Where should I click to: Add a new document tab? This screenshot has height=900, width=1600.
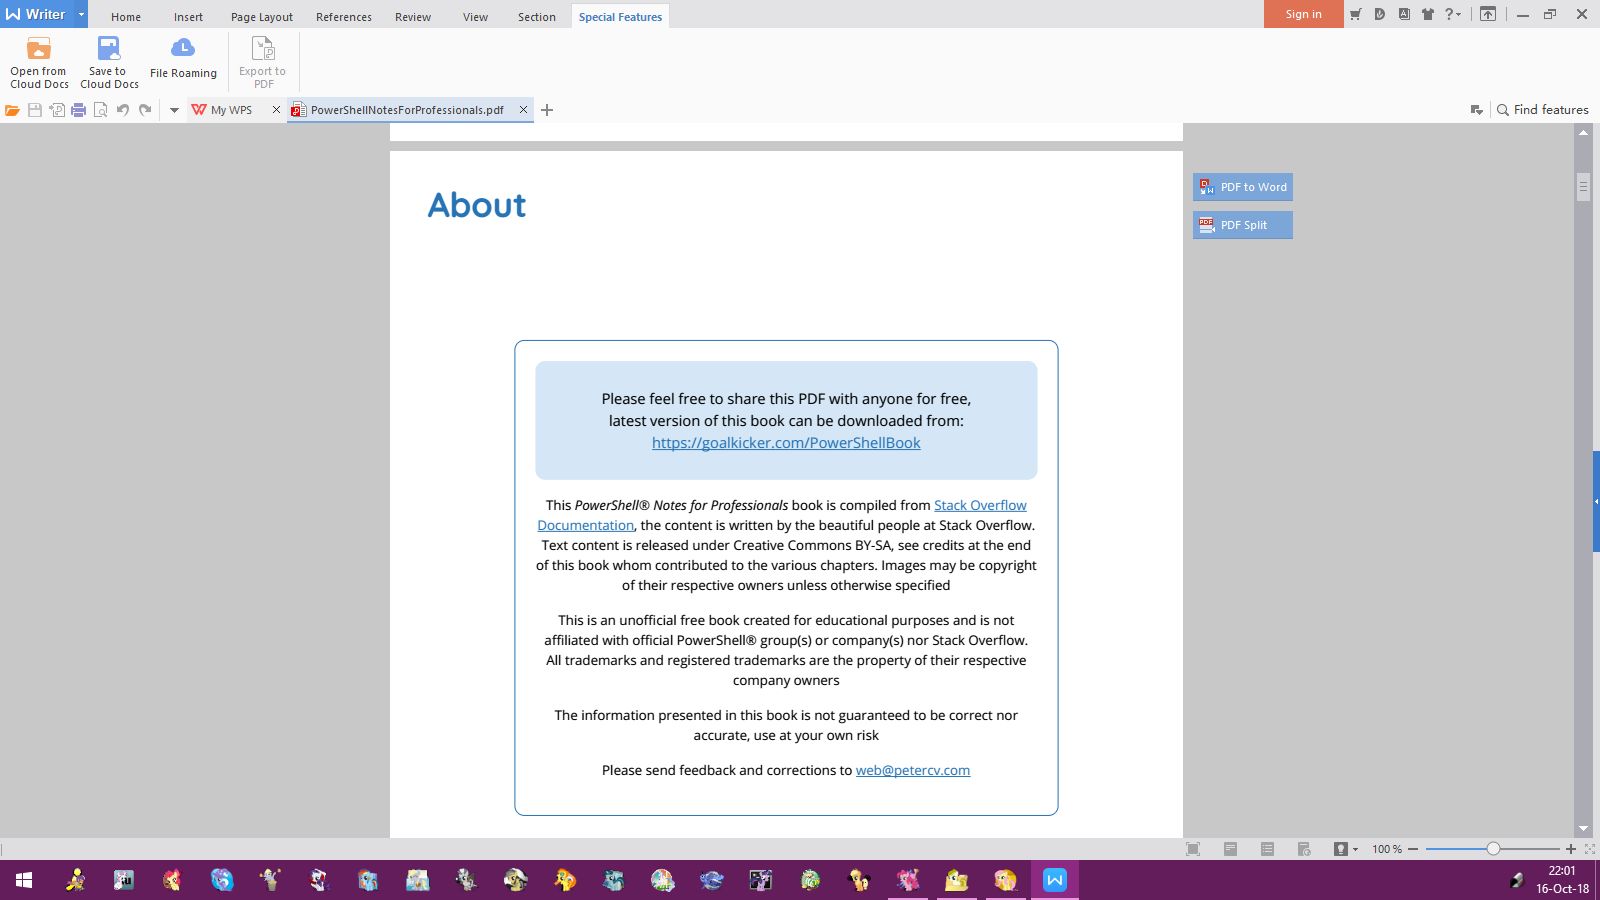point(547,110)
